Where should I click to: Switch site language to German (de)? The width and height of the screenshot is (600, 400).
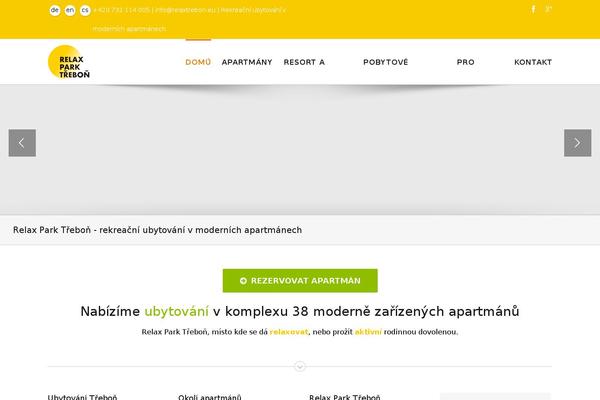click(55, 10)
